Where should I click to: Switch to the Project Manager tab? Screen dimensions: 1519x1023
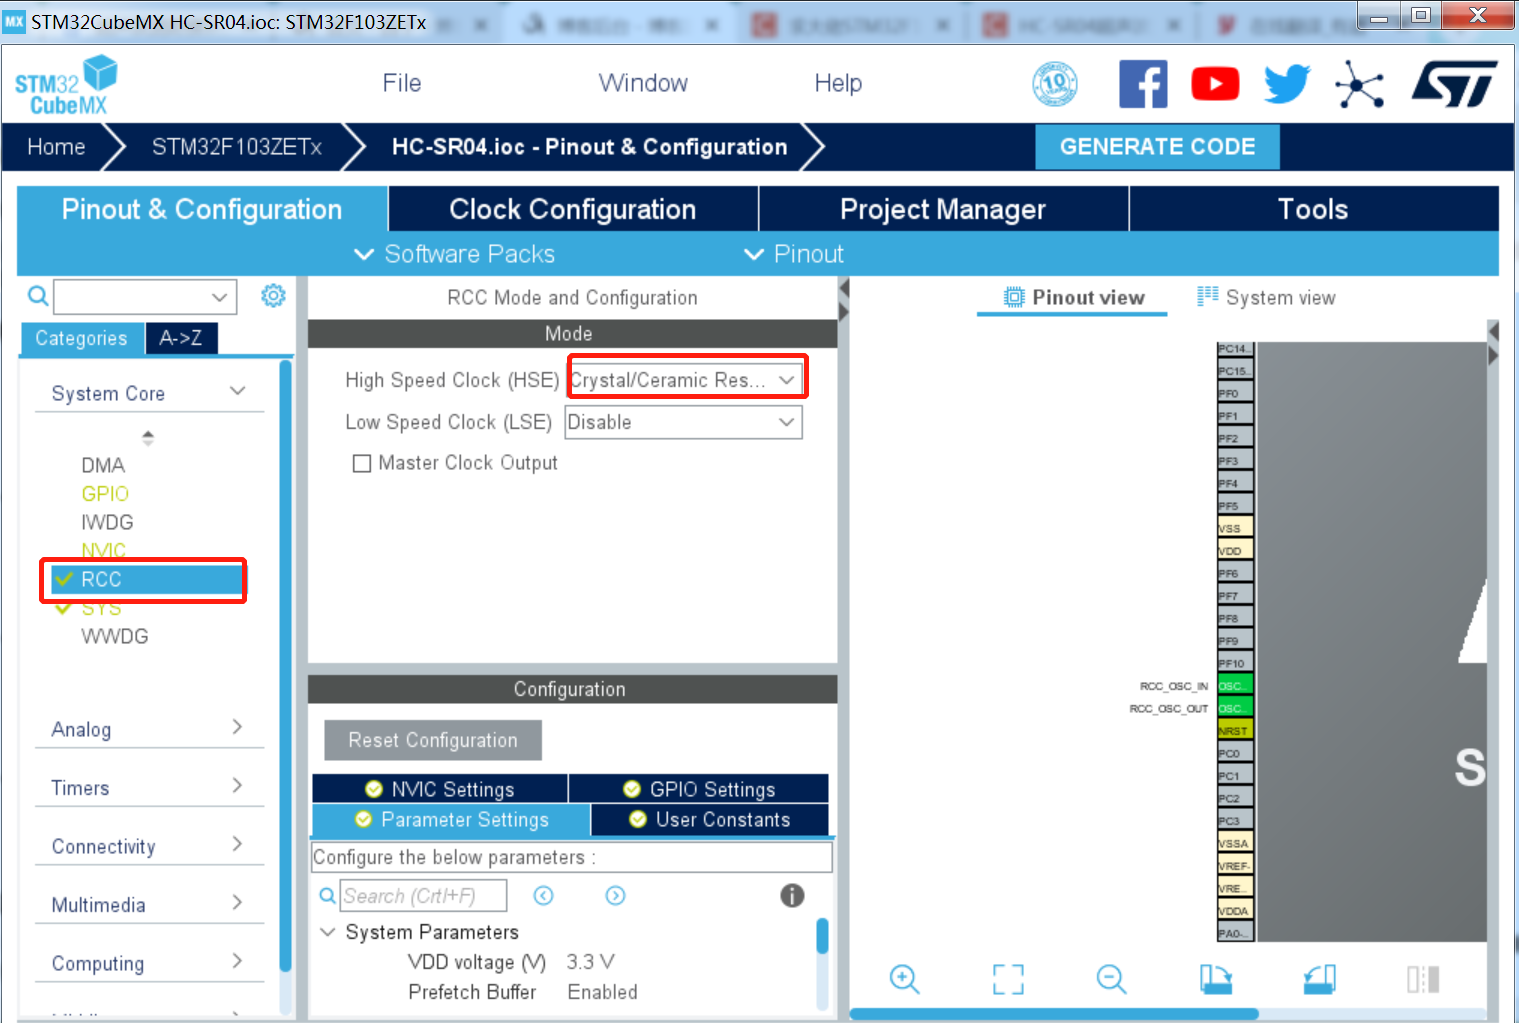(943, 209)
